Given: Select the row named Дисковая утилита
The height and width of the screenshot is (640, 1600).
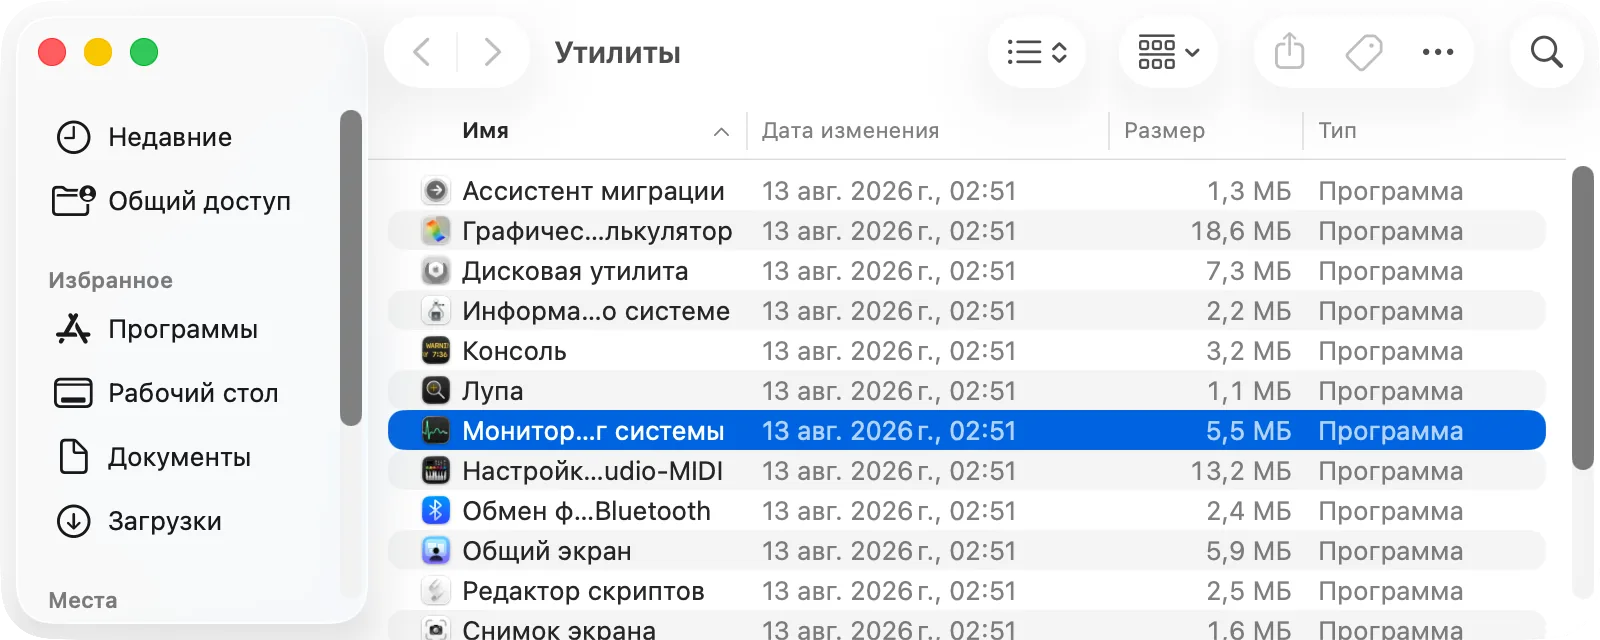Looking at the screenshot, I should tap(967, 270).
